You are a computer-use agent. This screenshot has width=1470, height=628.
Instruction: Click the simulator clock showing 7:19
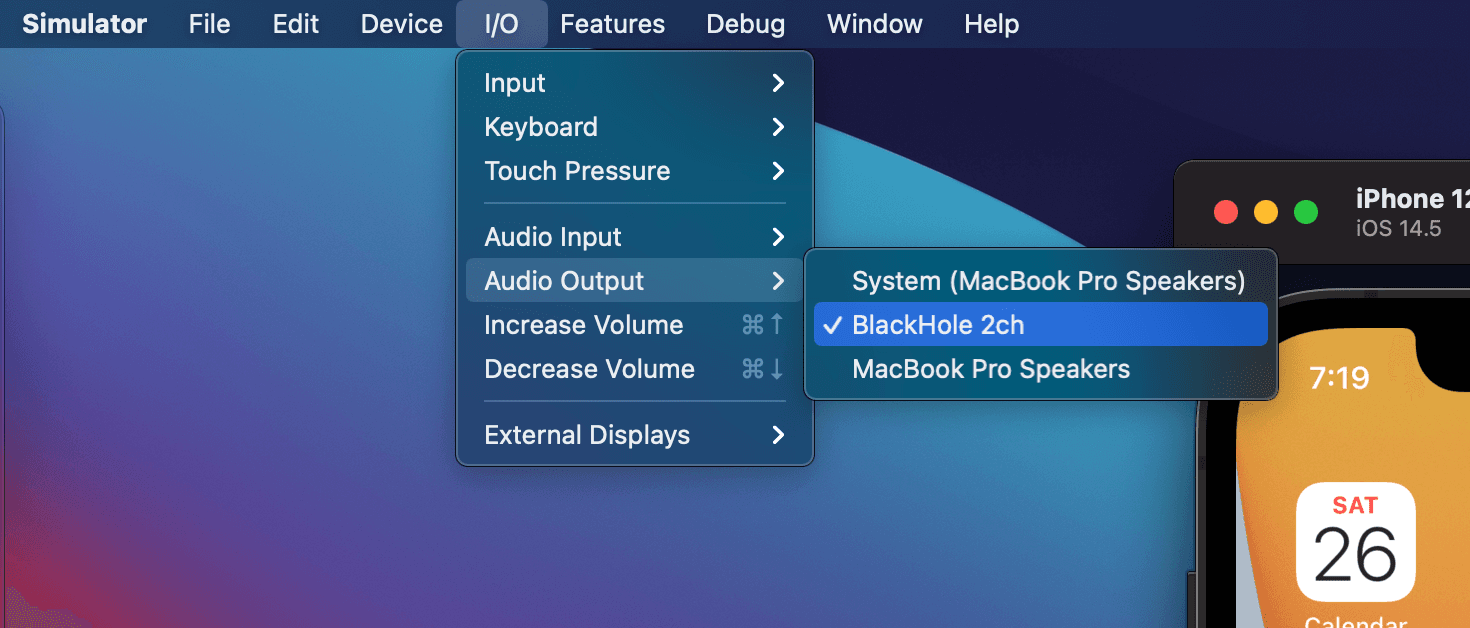1339,378
